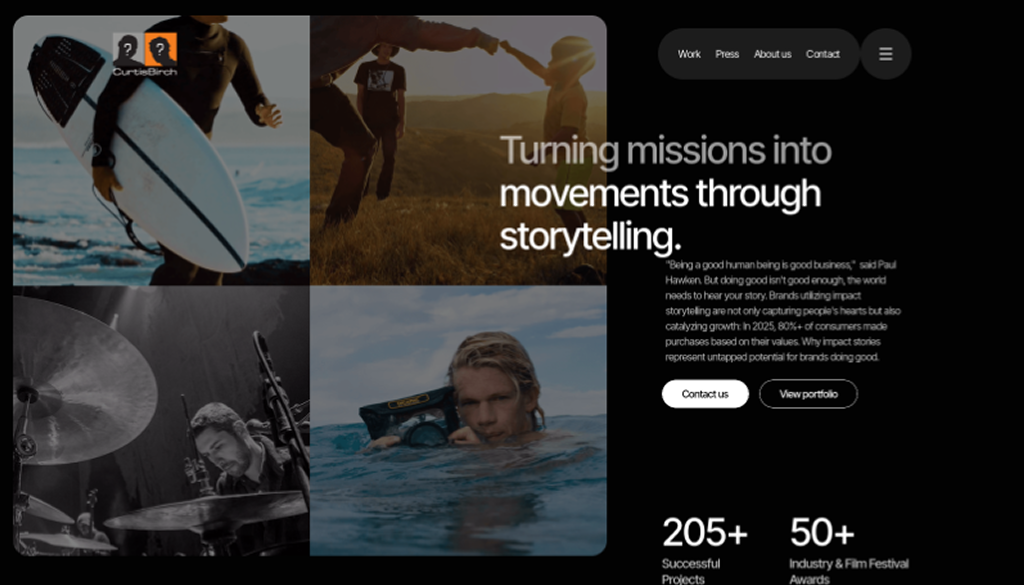Viewport: 1024px width, 585px height.
Task: Select the surfer with surfboard photo
Action: pos(161,150)
